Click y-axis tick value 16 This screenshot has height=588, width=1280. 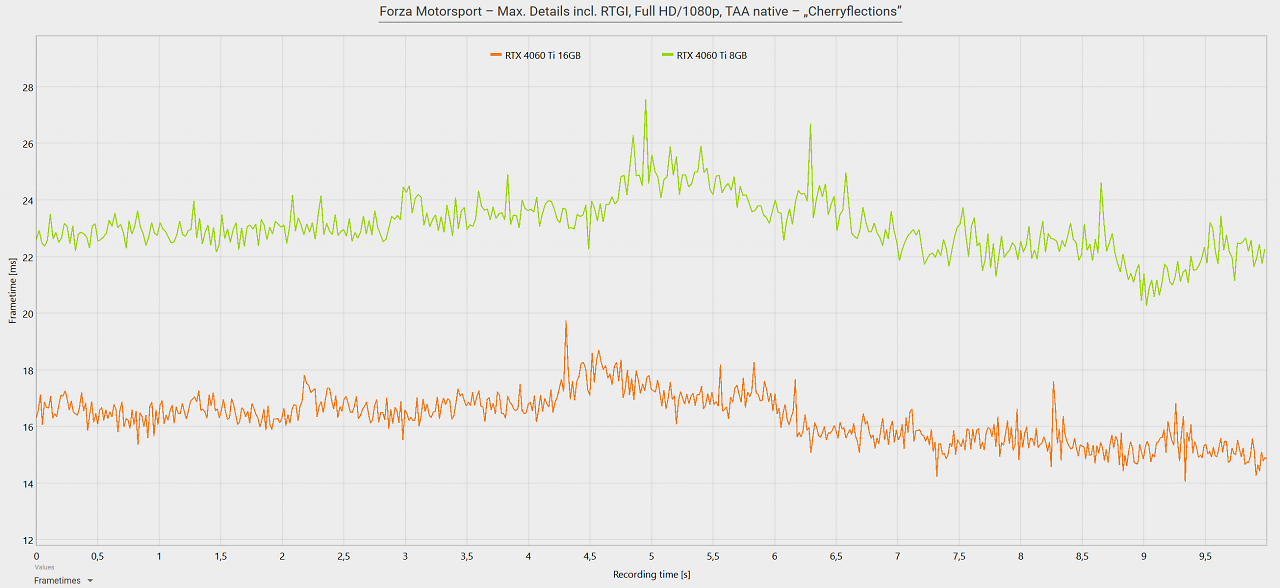click(x=28, y=428)
